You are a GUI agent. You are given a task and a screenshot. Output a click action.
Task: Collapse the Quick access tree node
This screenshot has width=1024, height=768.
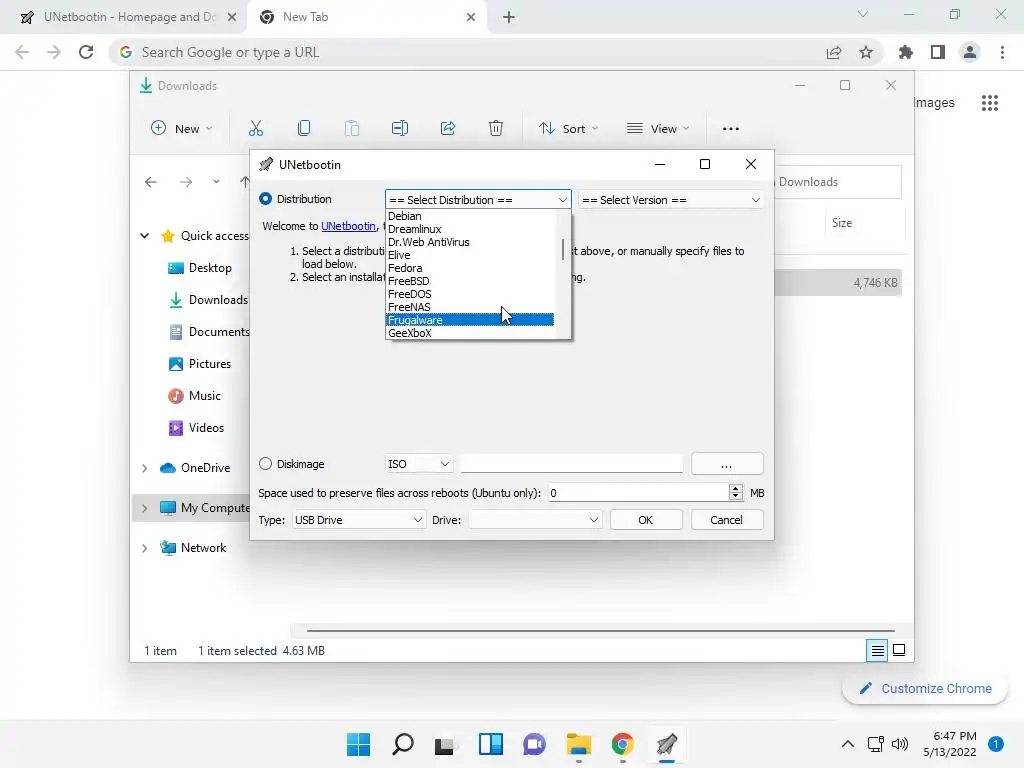coord(145,236)
